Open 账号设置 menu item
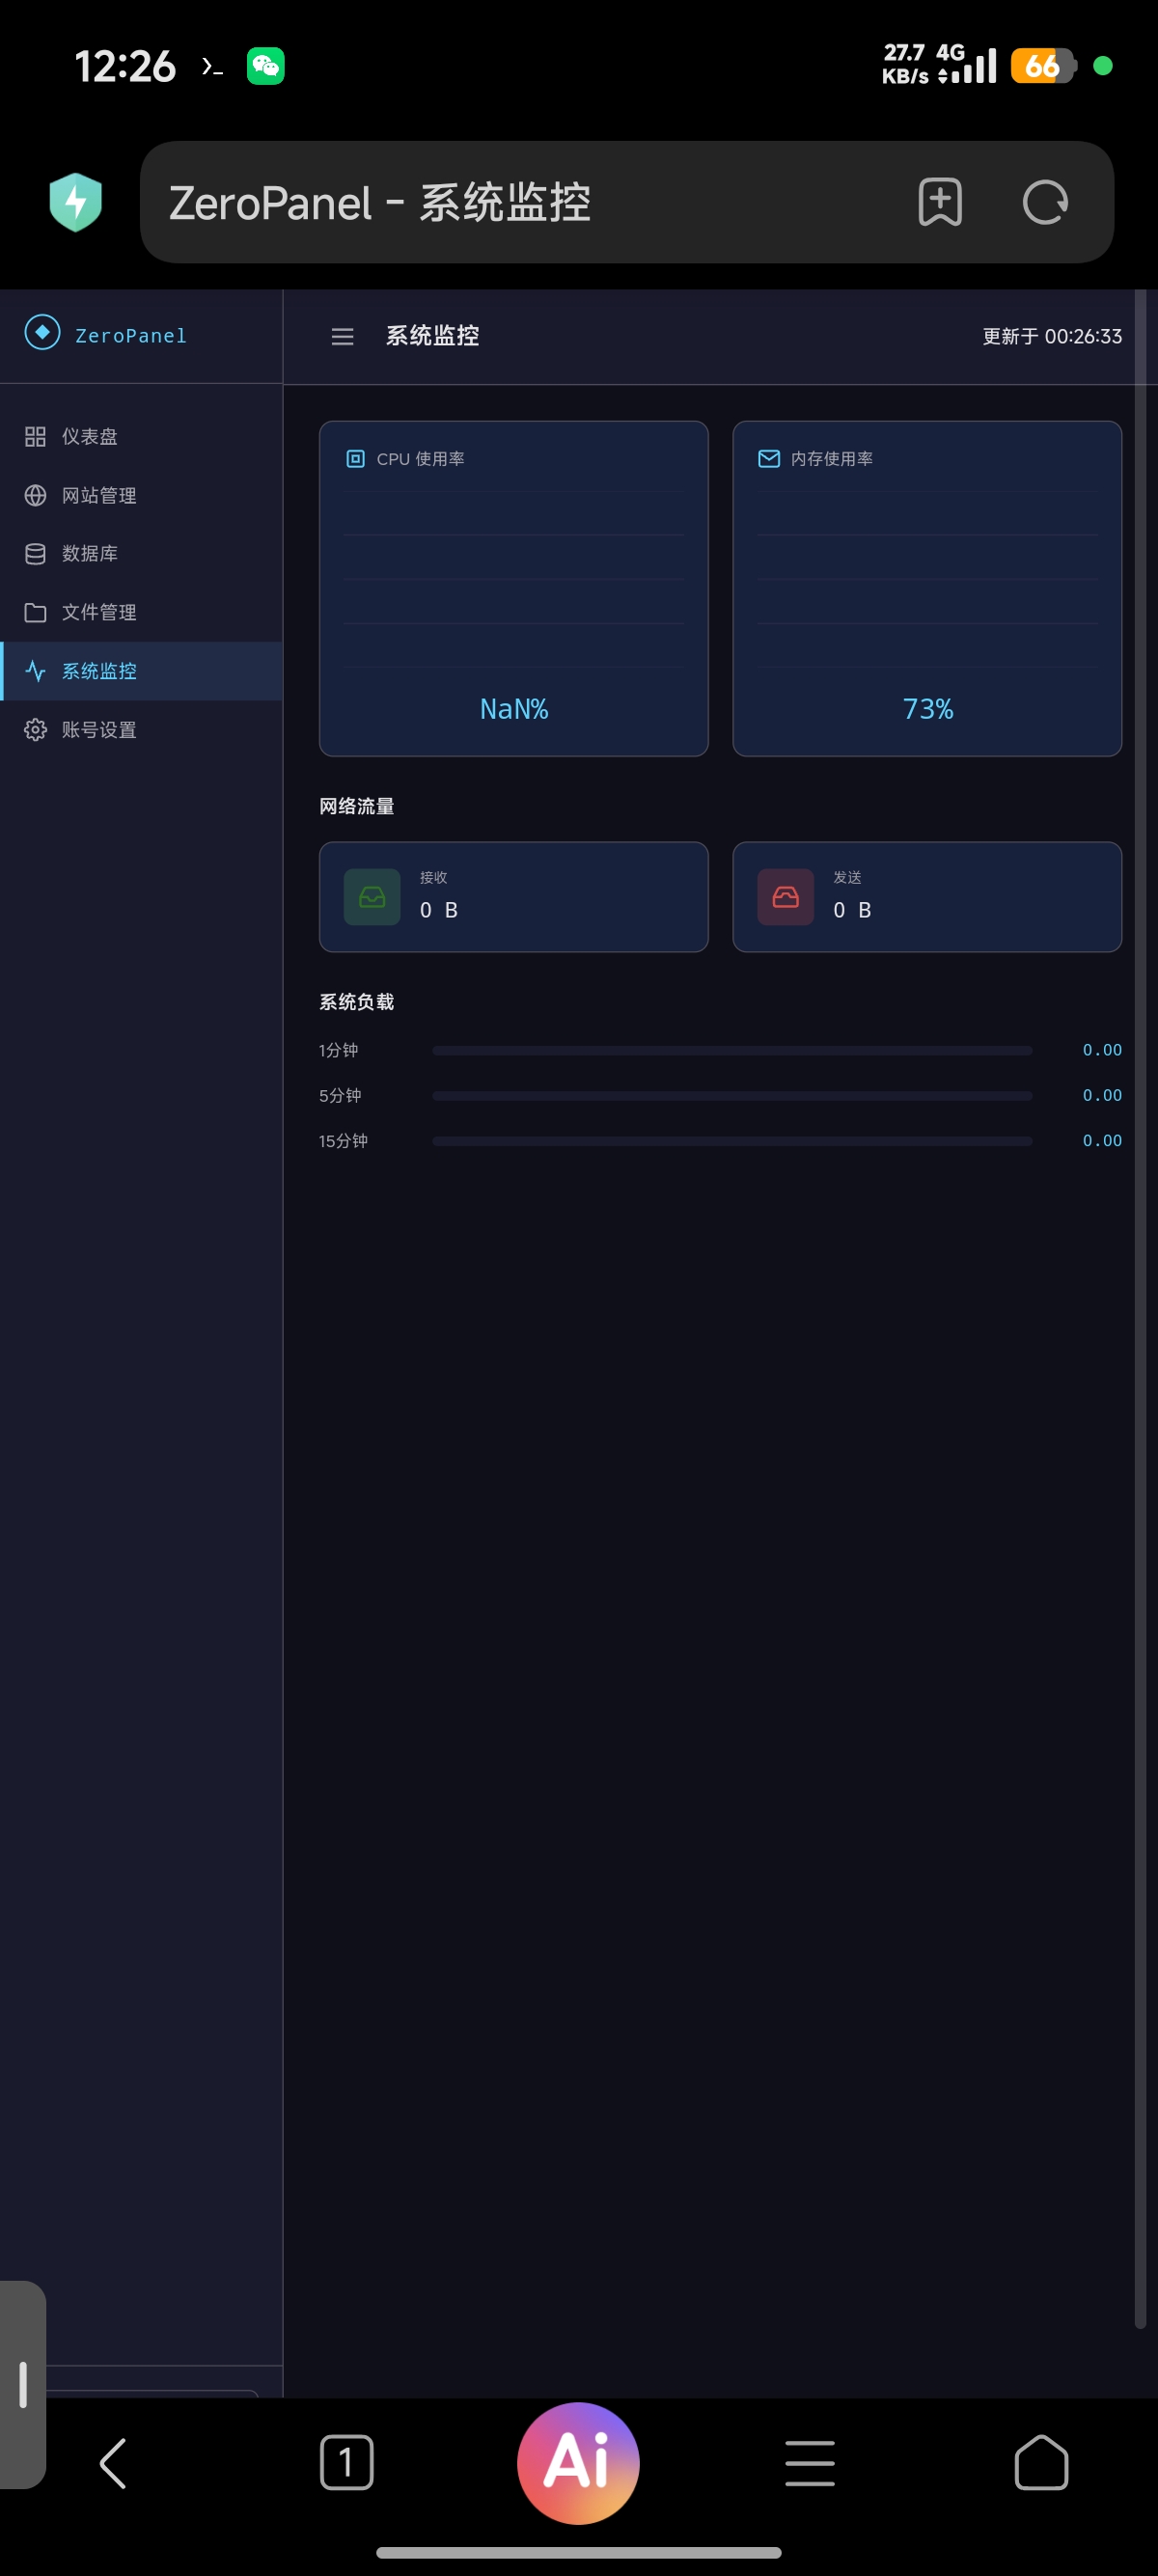The width and height of the screenshot is (1158, 2576). click(x=141, y=730)
